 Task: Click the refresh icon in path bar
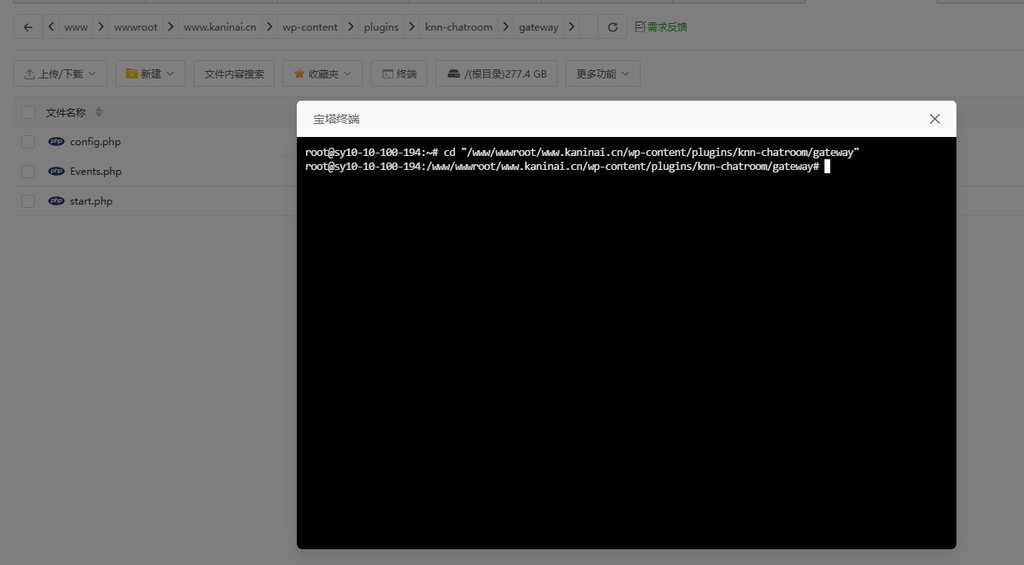613,27
